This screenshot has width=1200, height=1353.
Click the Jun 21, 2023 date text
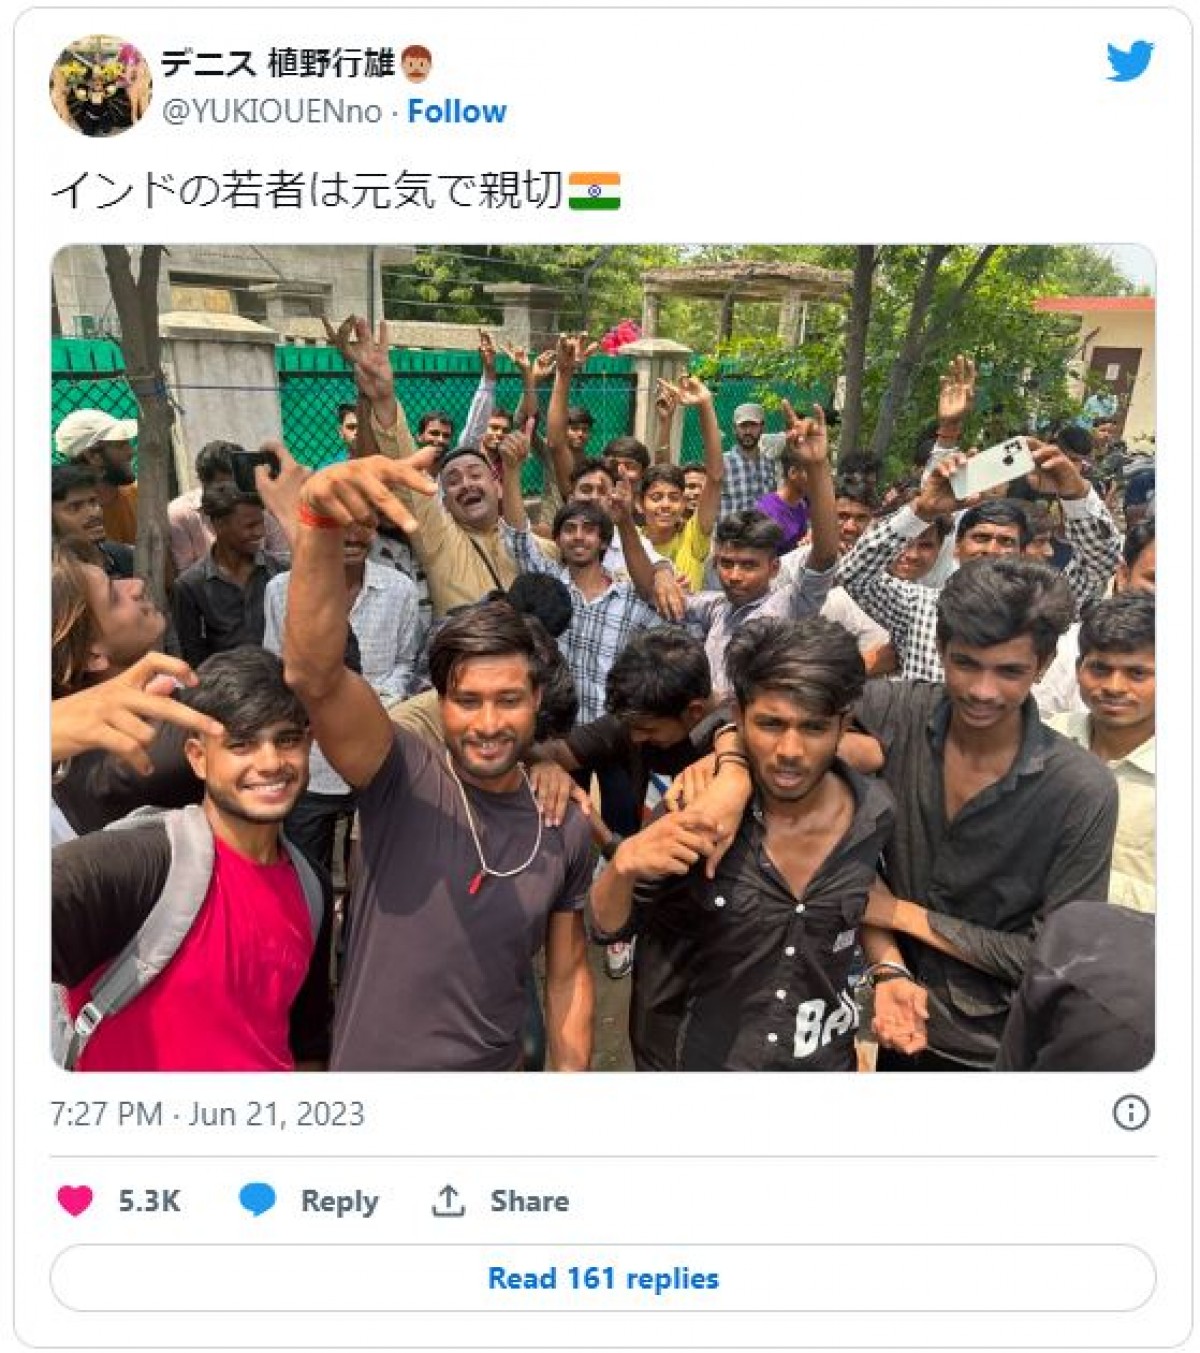coord(277,1114)
